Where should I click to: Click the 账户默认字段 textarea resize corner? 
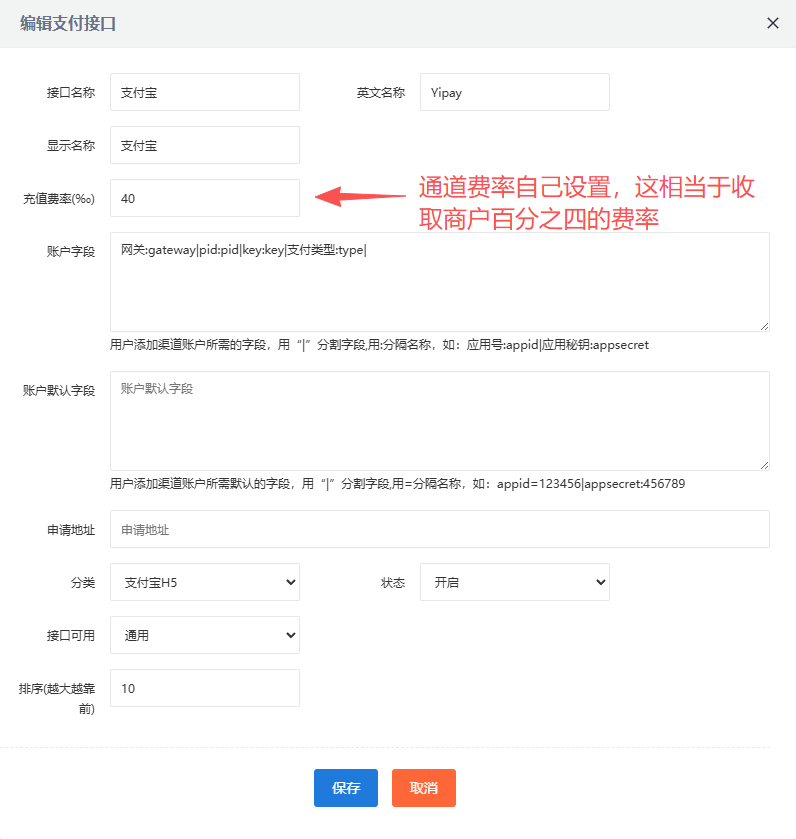pos(764,465)
